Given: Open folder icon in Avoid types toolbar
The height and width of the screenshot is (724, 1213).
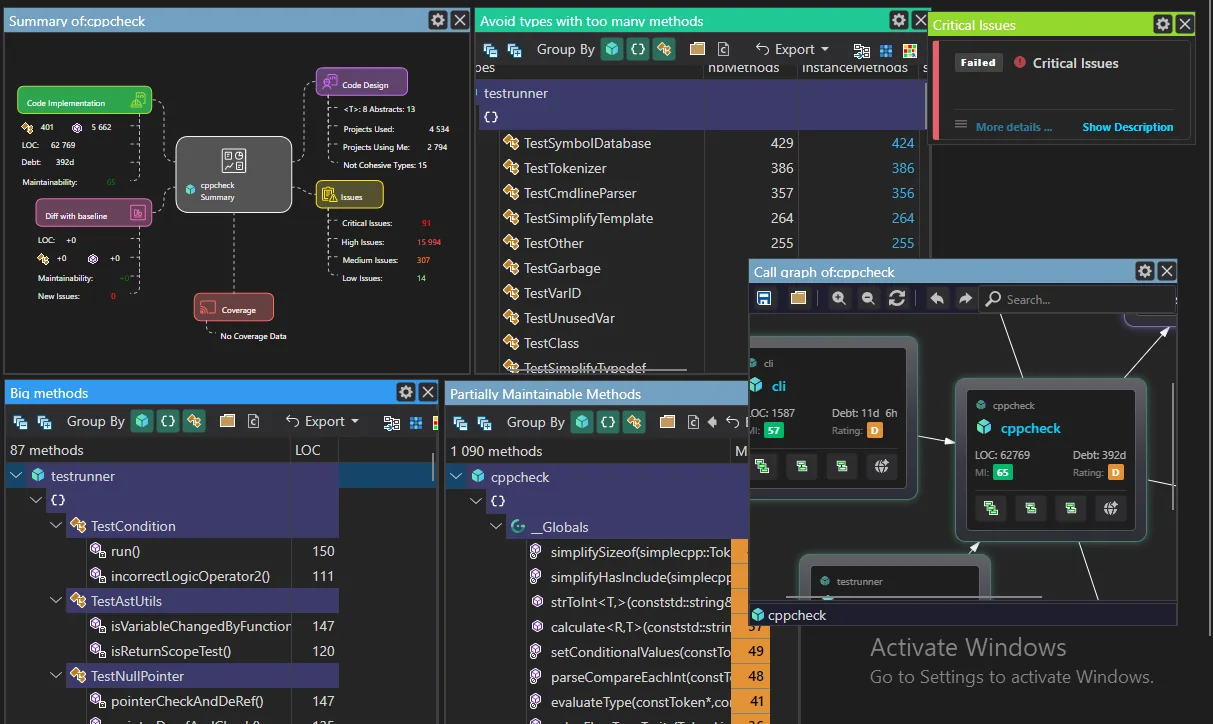Looking at the screenshot, I should click(697, 49).
